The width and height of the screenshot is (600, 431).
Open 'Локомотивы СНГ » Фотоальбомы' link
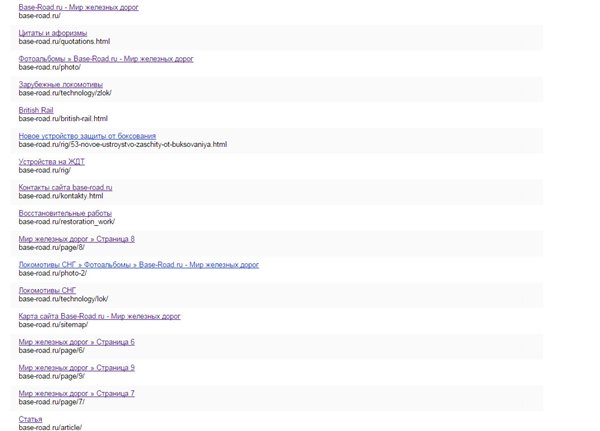[x=139, y=264]
